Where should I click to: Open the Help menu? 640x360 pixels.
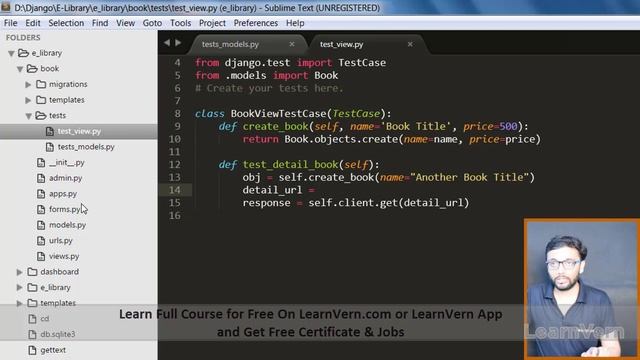[295, 23]
